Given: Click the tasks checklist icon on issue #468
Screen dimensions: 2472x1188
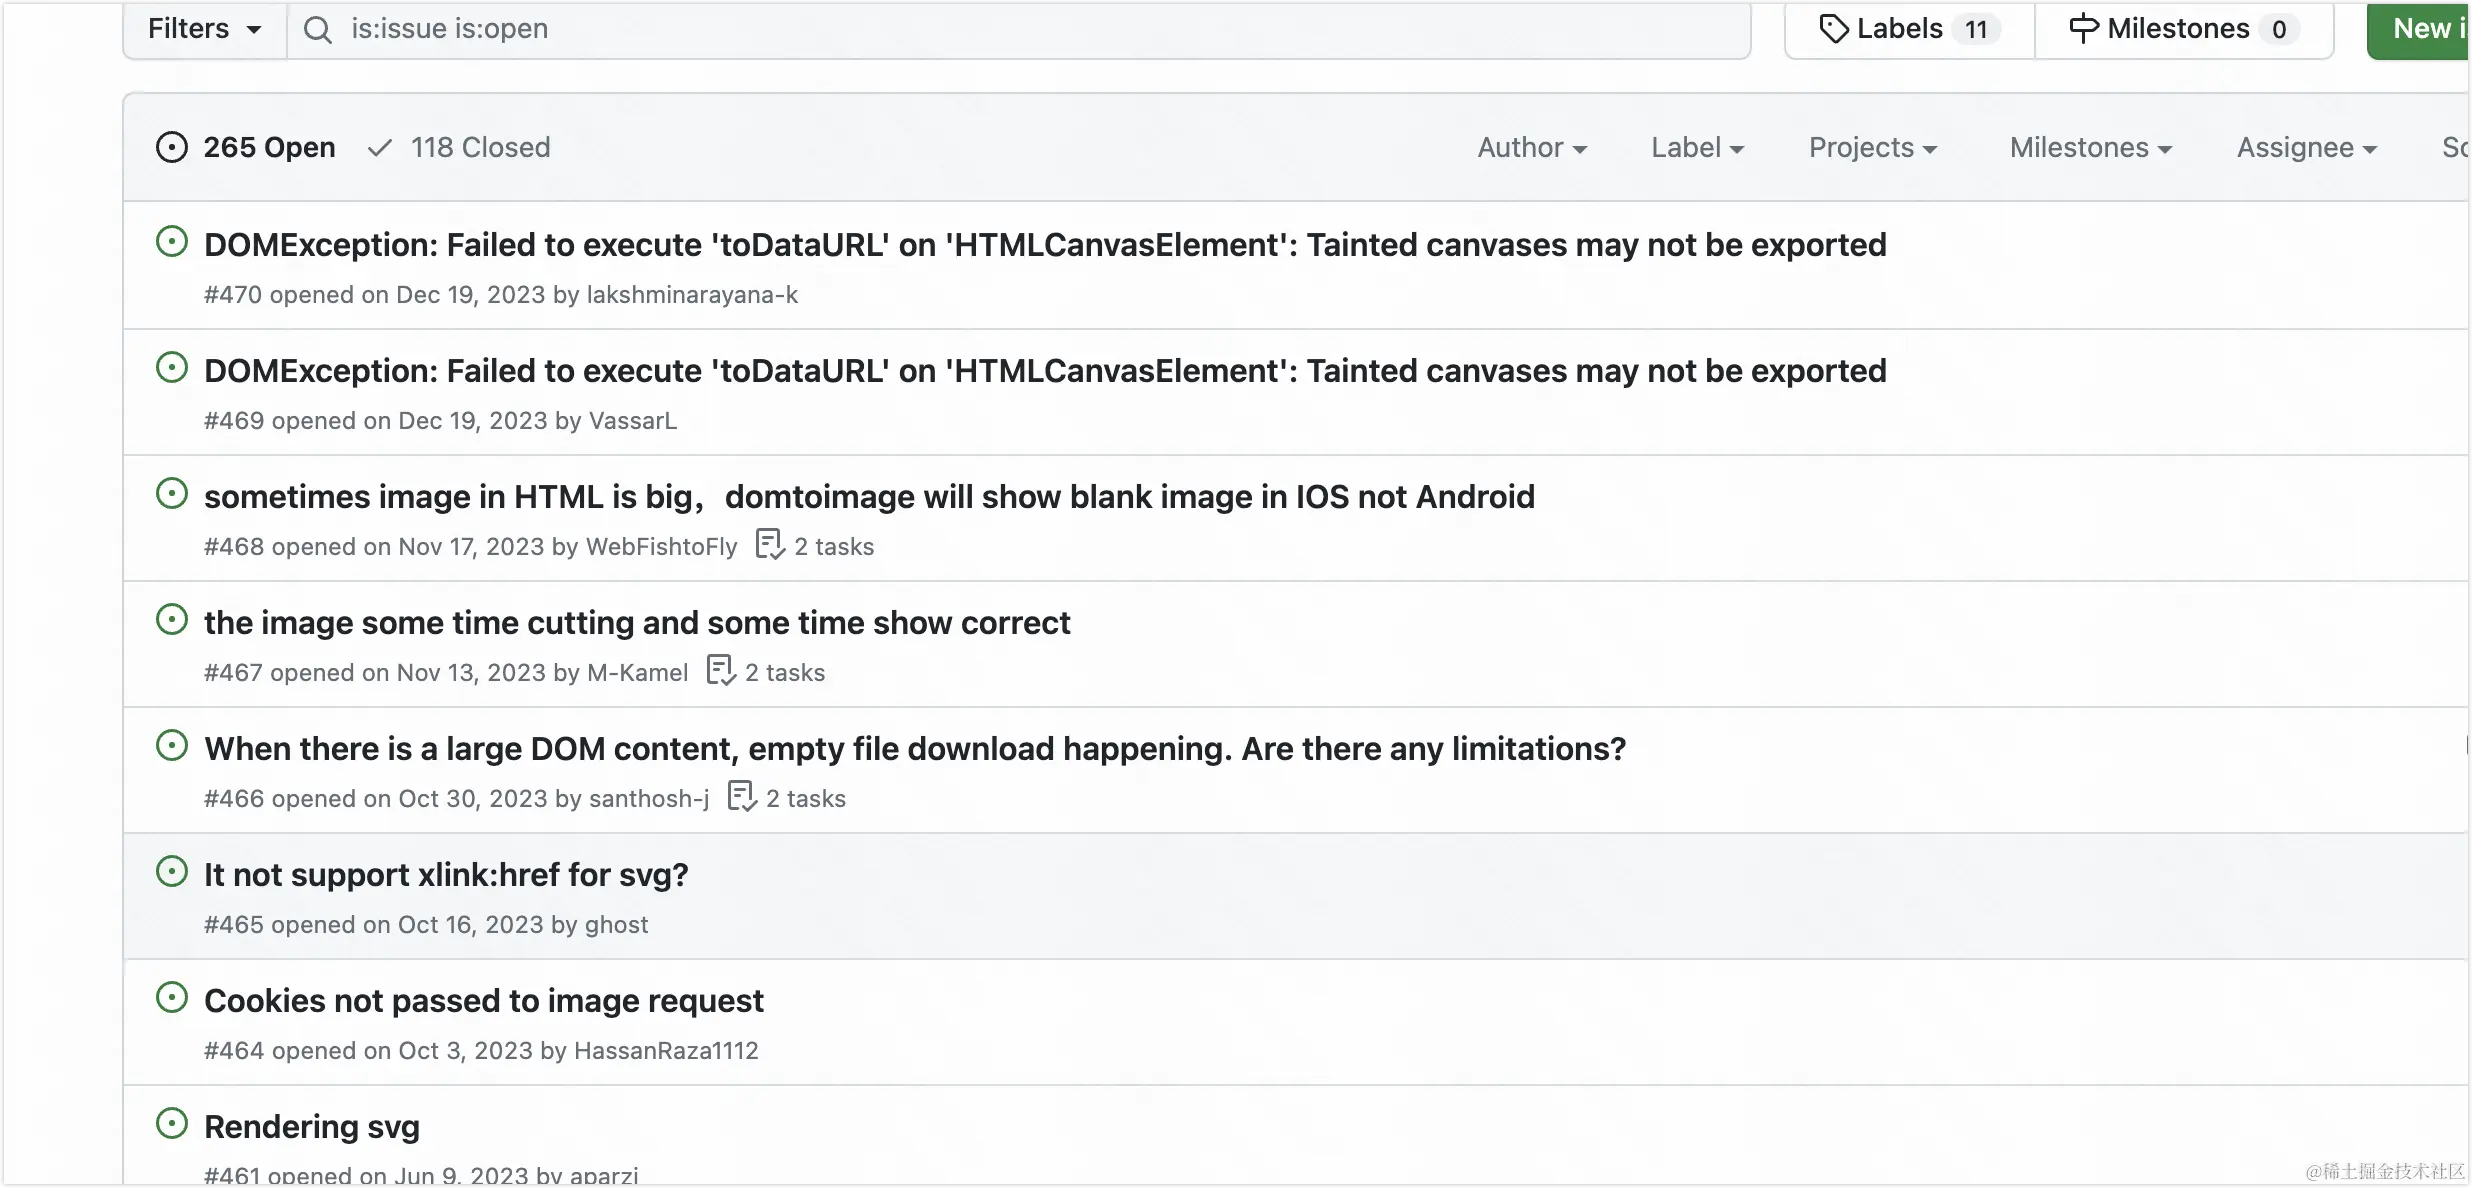Looking at the screenshot, I should tap(769, 545).
